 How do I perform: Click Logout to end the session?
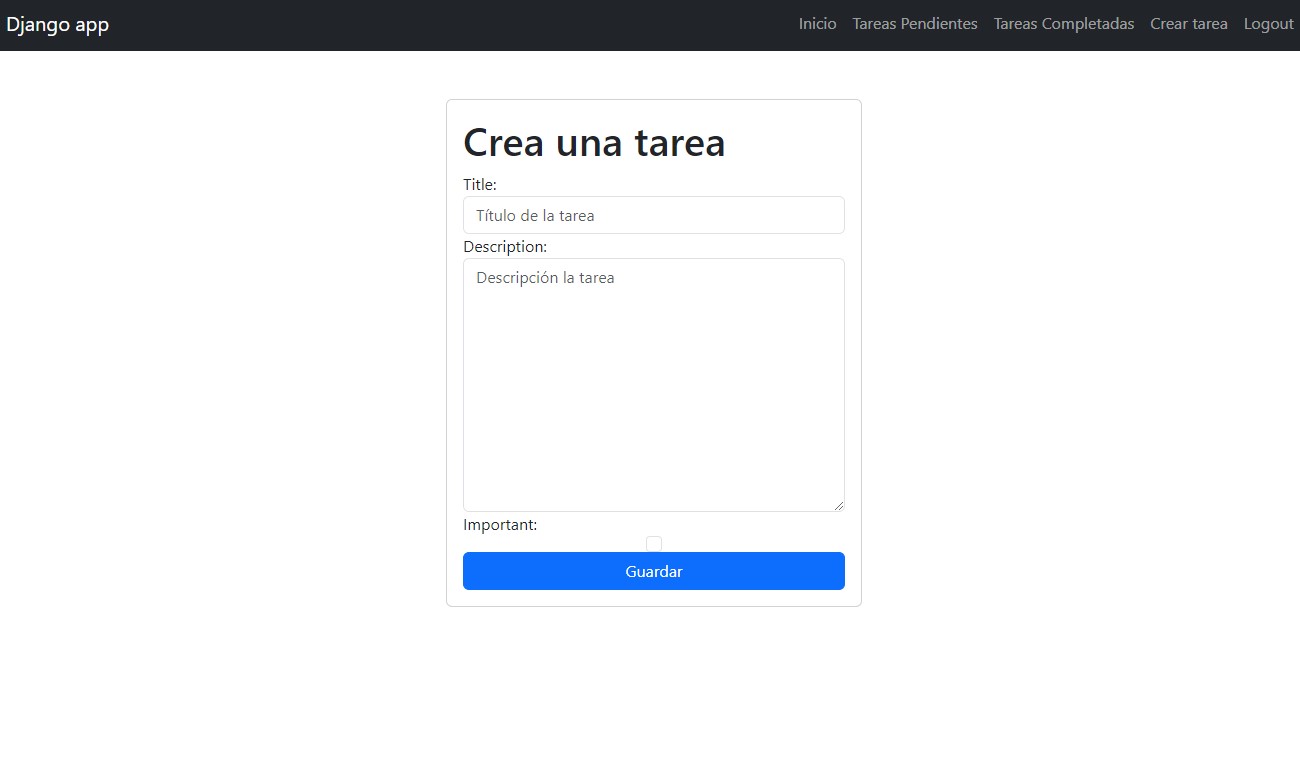click(1268, 23)
